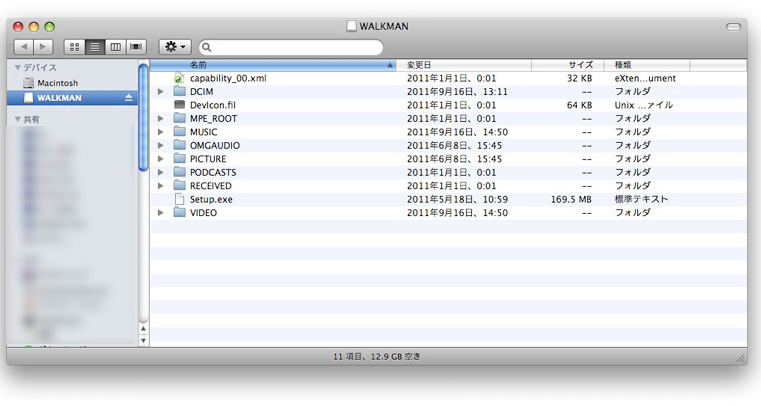This screenshot has width=761, height=406.
Task: Switch to list view mode
Action: click(95, 47)
